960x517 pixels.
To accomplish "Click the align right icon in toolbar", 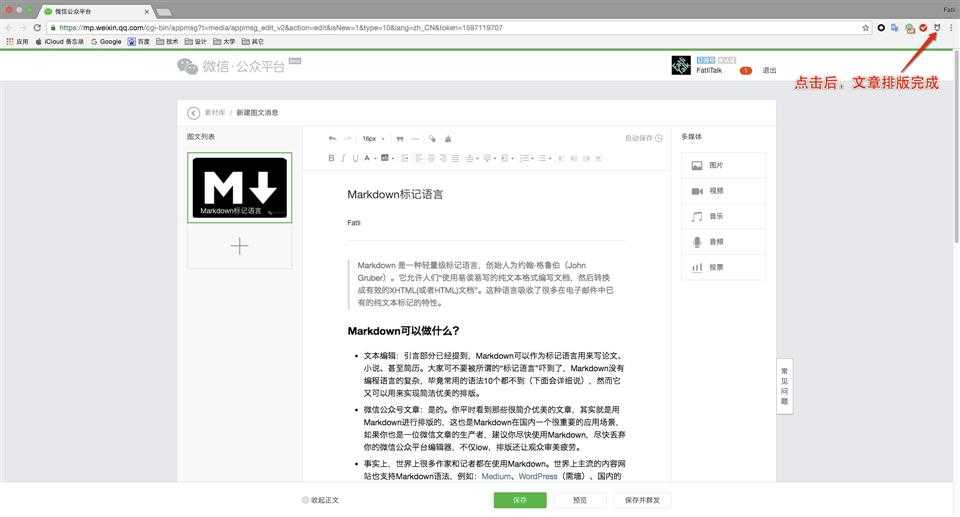I will point(443,158).
